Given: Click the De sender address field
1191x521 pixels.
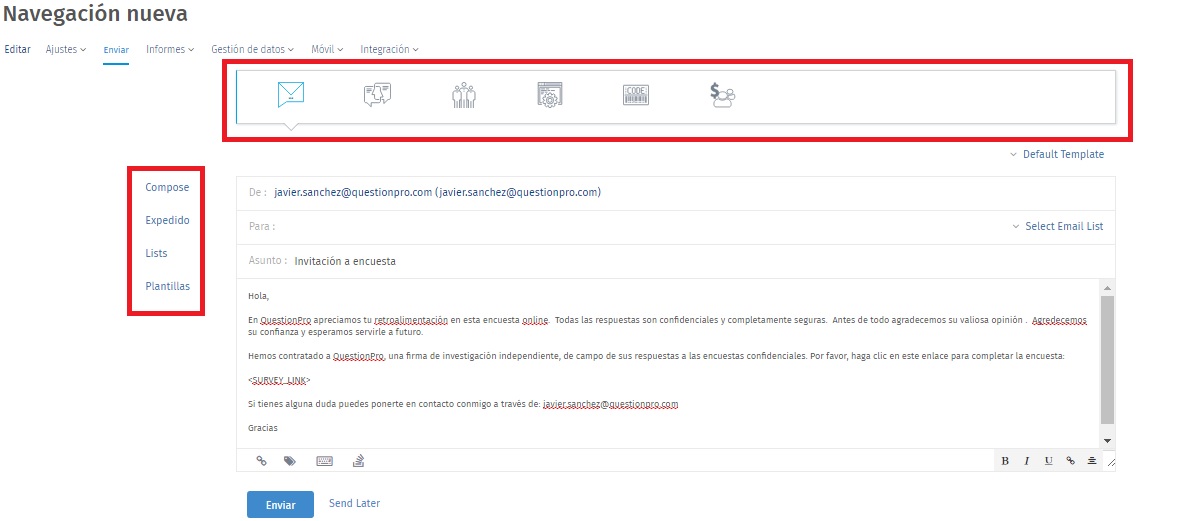Looking at the screenshot, I should pos(676,193).
